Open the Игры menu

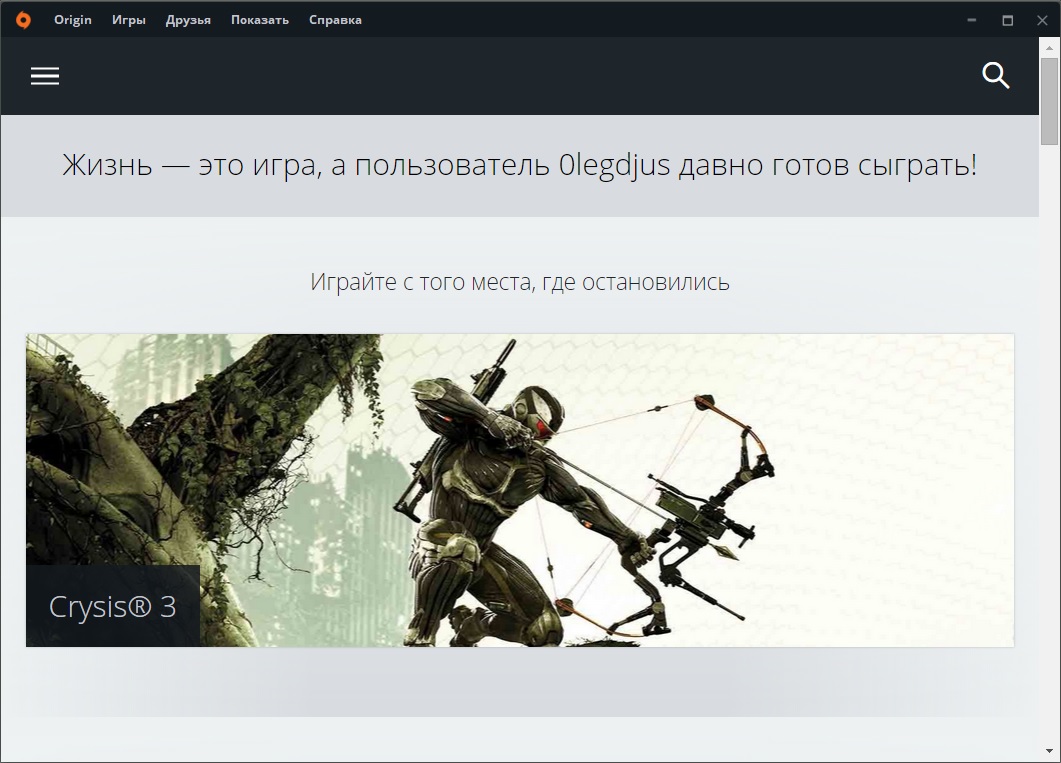[x=129, y=20]
